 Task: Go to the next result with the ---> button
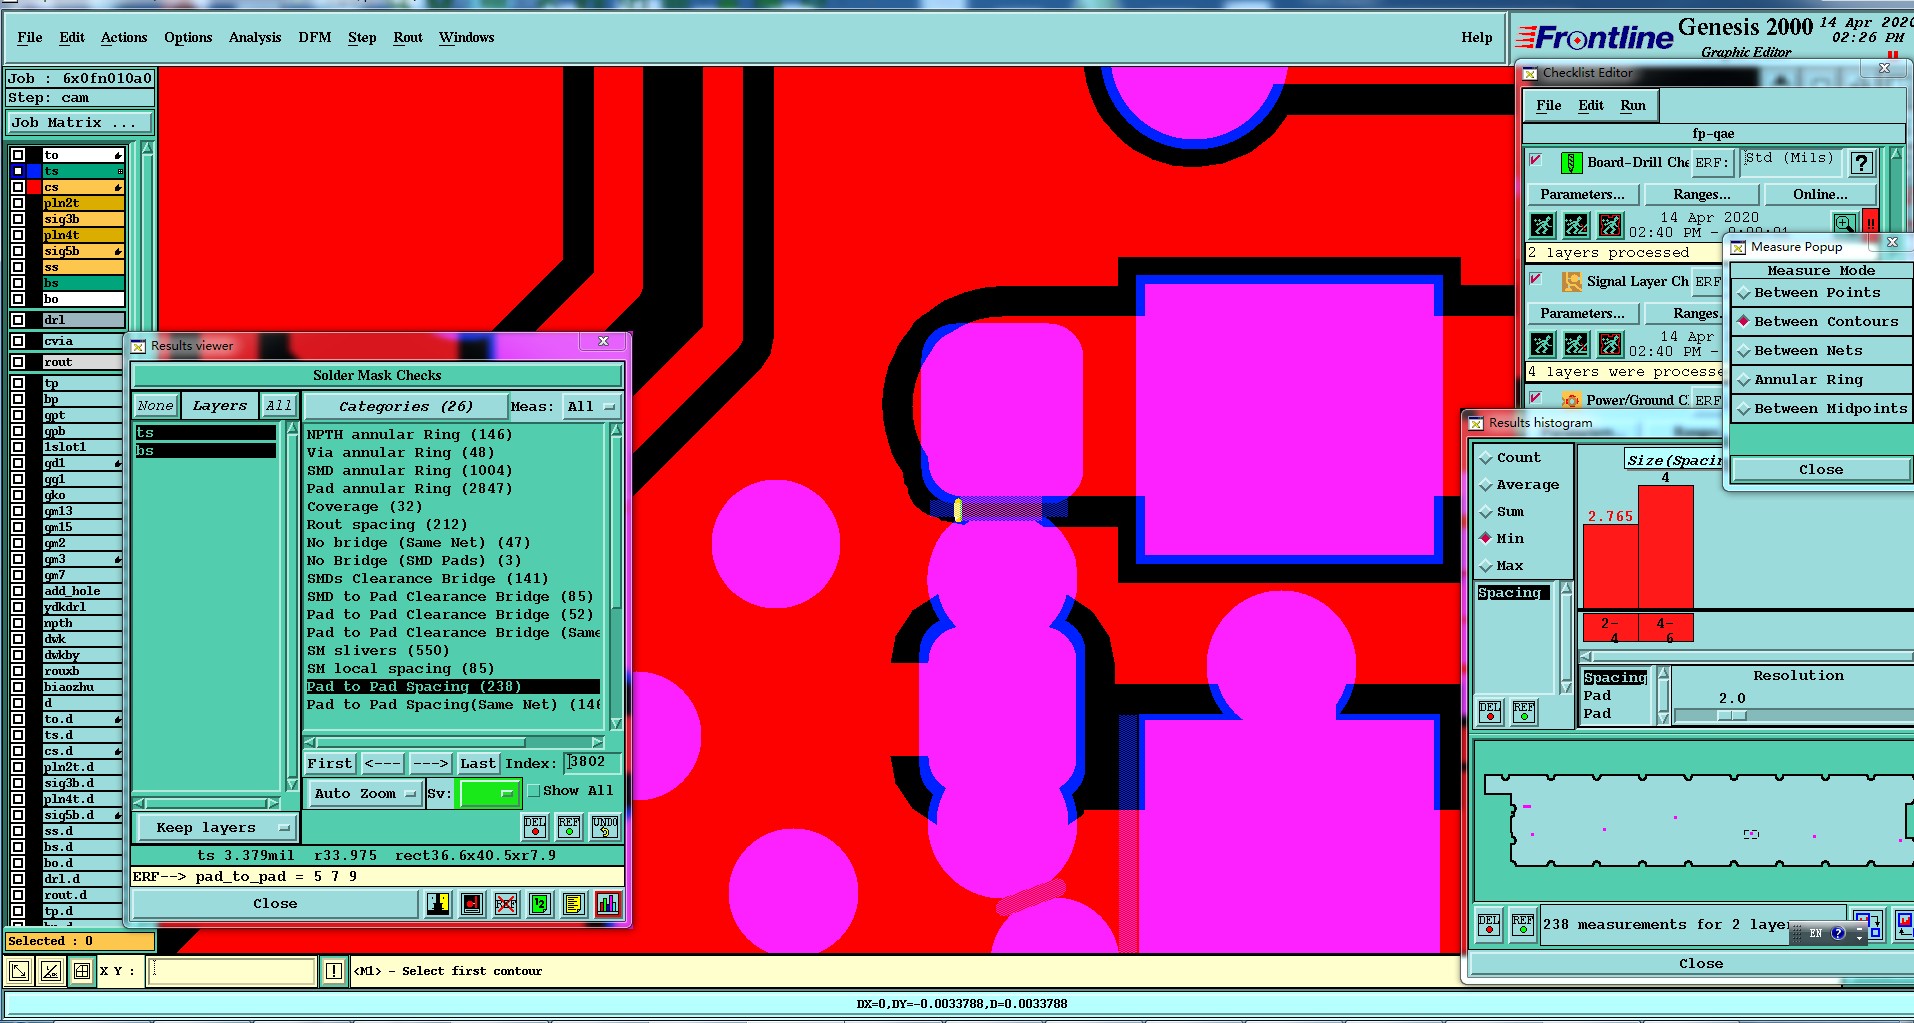click(430, 764)
